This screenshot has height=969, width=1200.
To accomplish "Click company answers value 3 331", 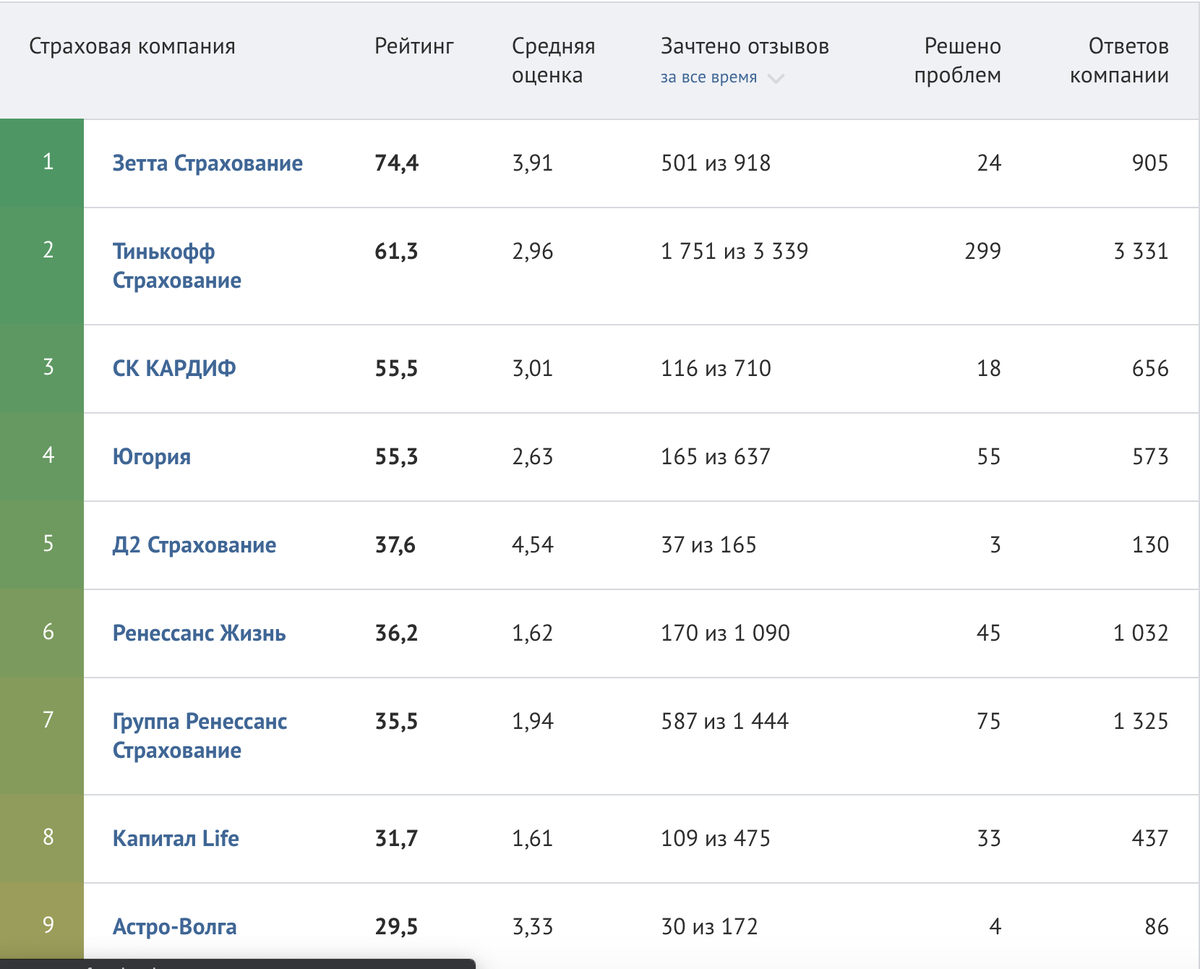I will 1141,251.
